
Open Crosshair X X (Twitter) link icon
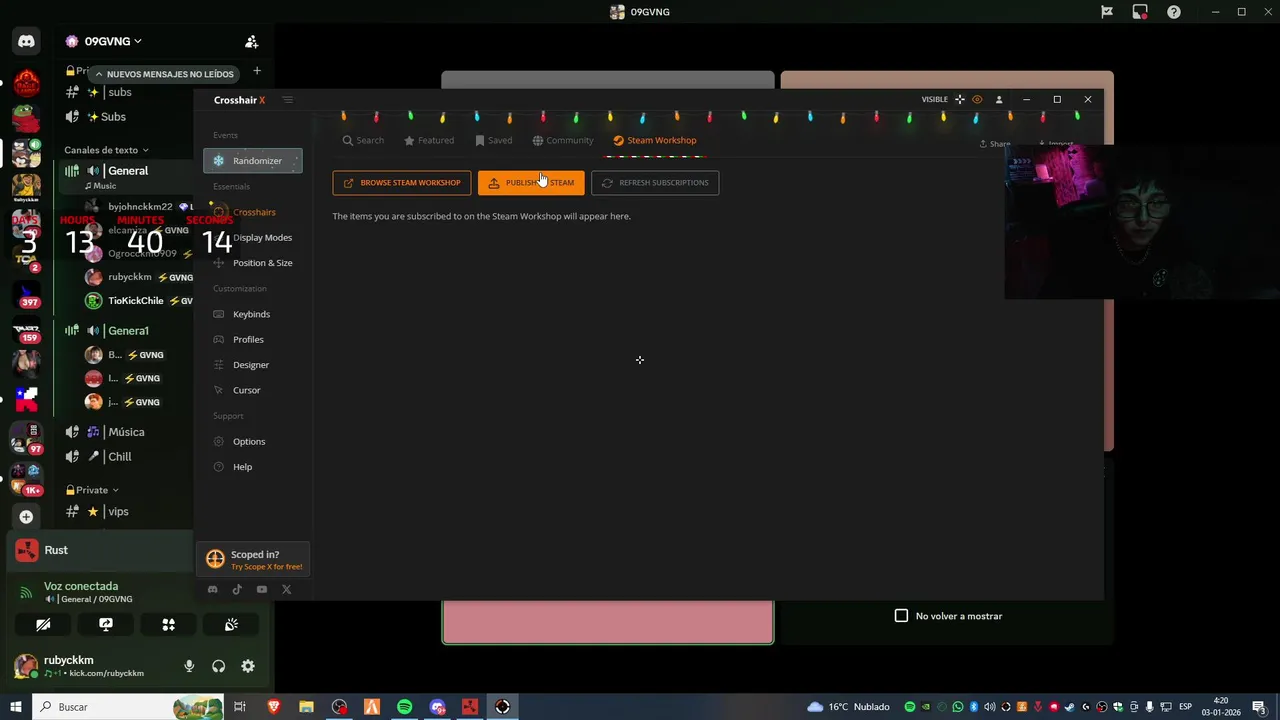tap(287, 590)
